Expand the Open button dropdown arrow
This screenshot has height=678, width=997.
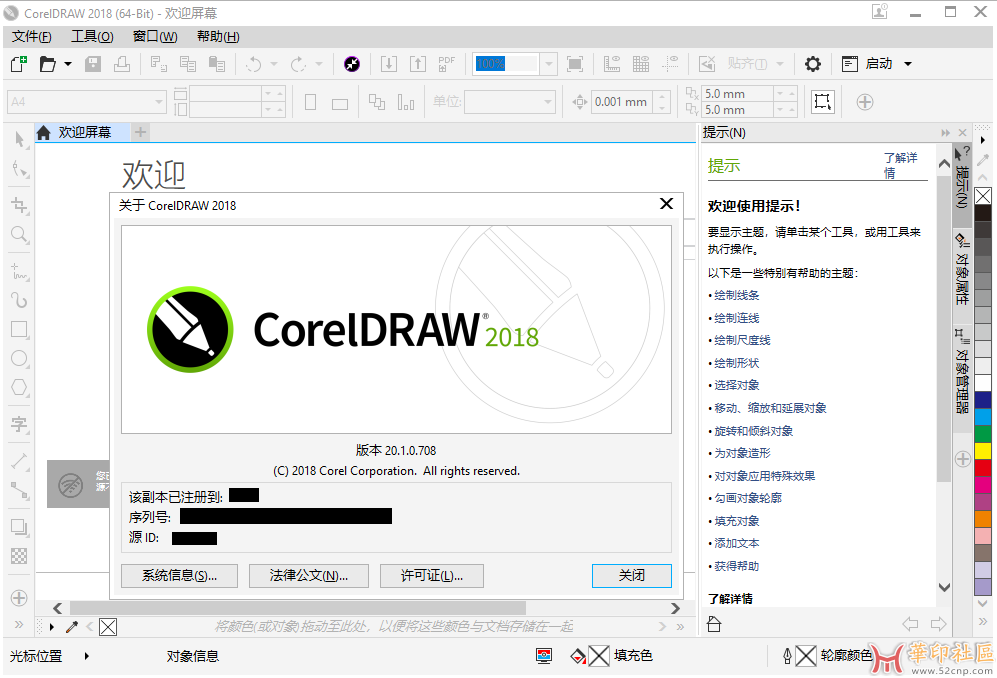pos(68,64)
